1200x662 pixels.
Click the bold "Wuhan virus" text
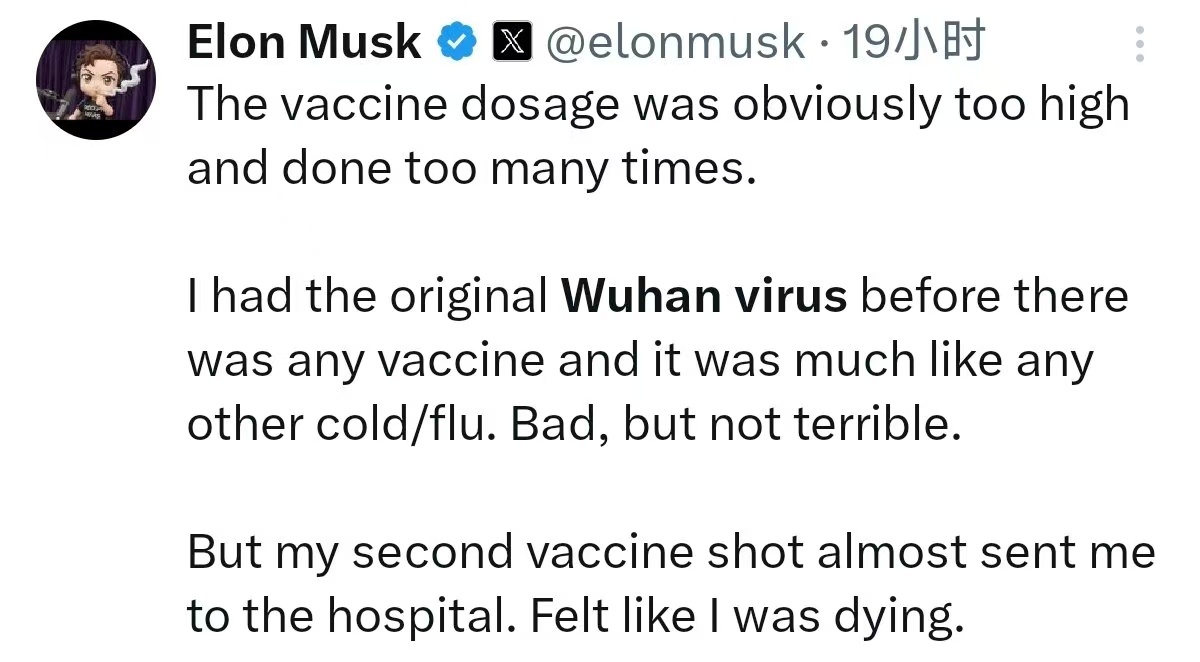pos(704,297)
